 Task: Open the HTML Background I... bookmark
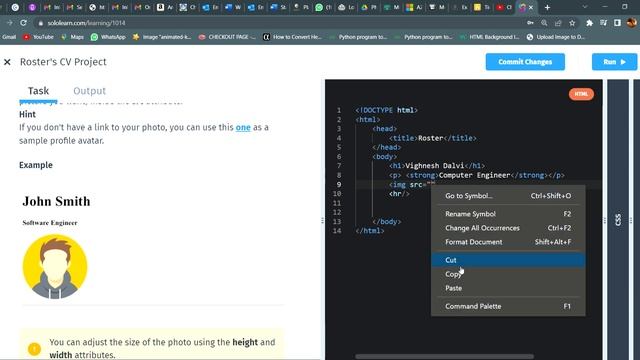(489, 37)
